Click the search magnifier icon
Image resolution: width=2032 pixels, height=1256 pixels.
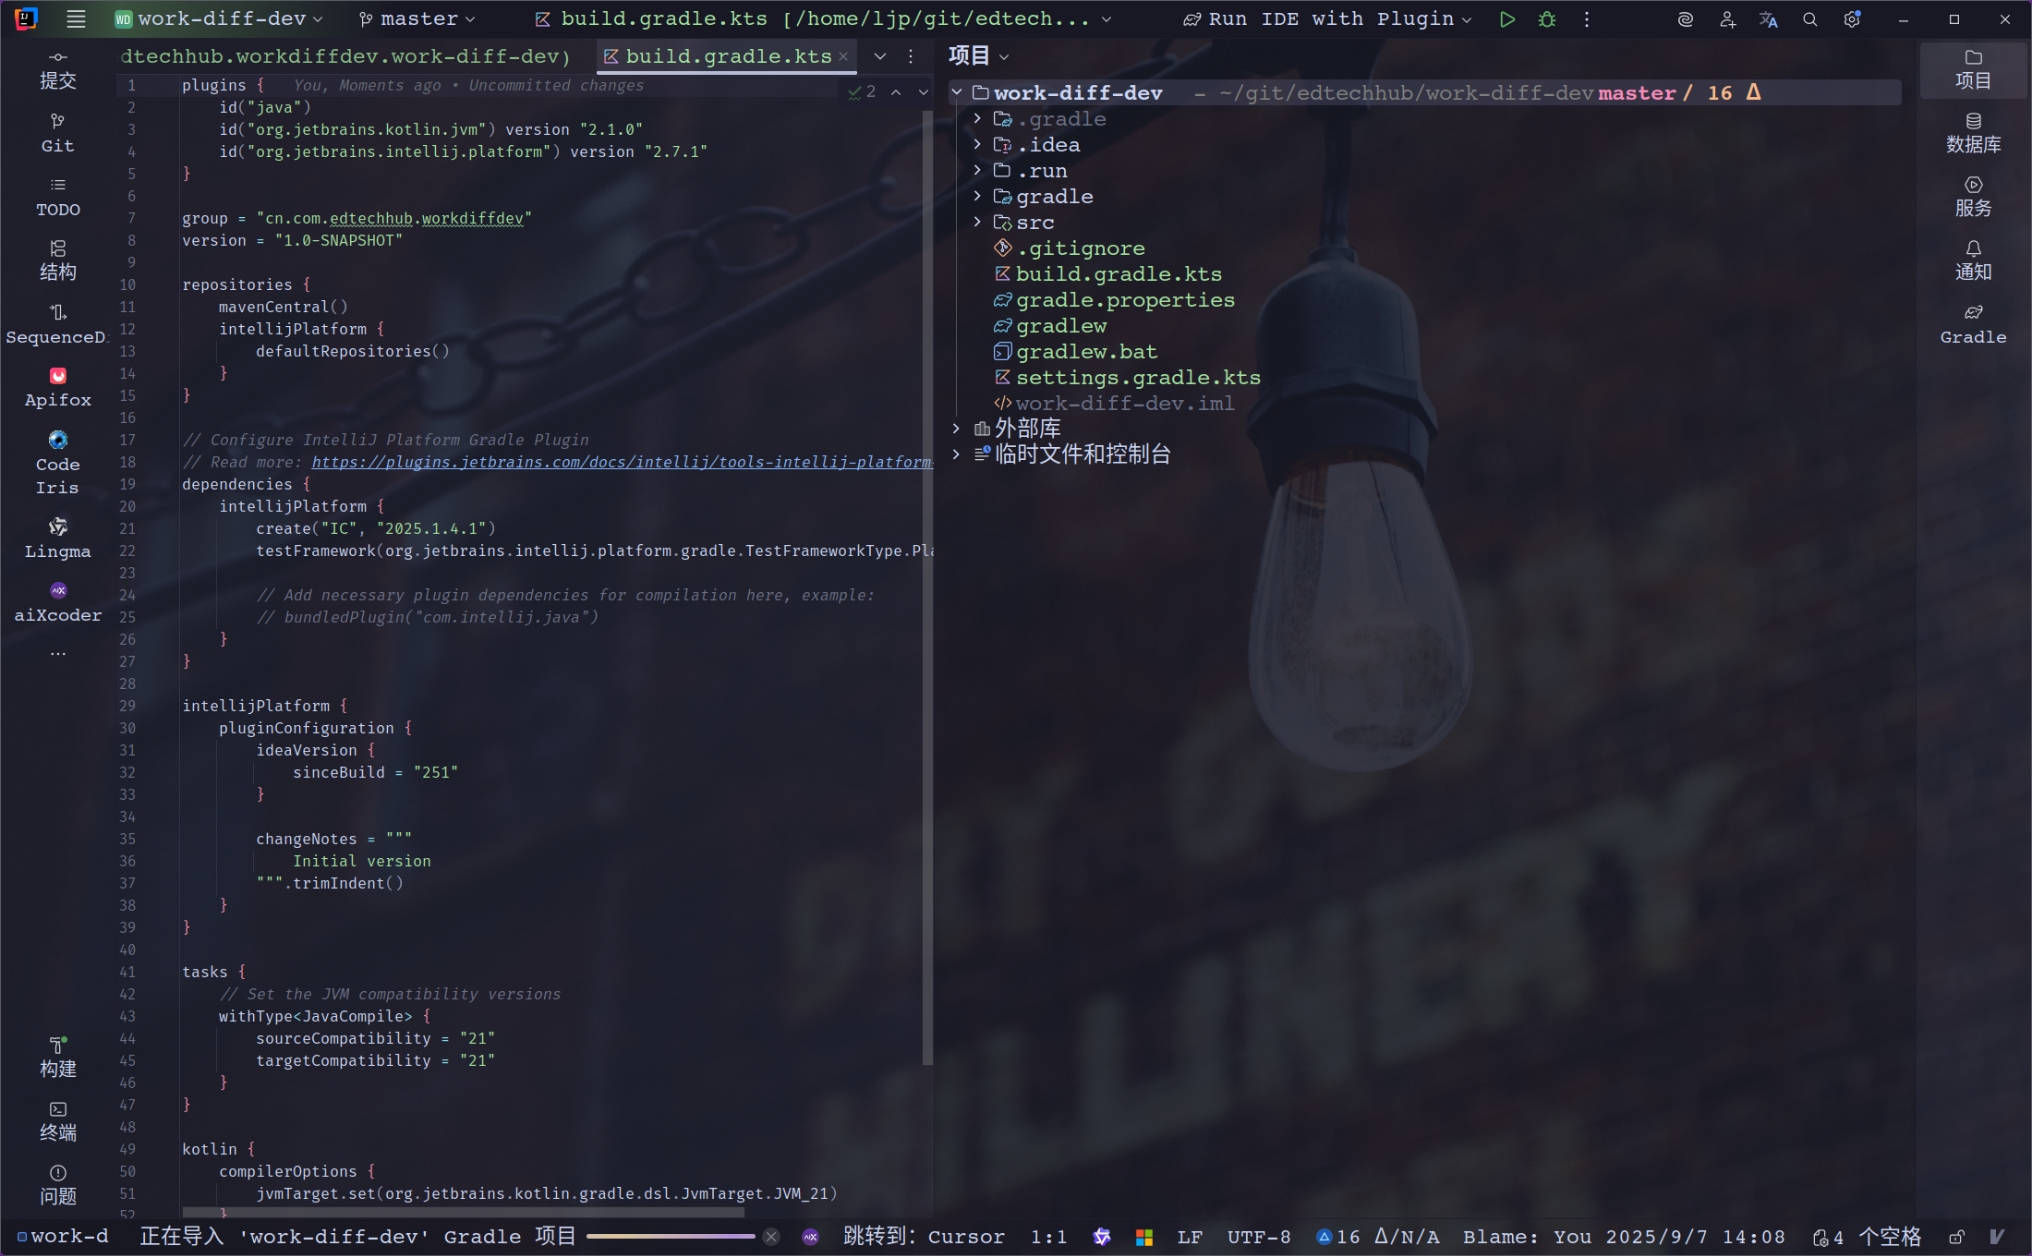tap(1809, 19)
